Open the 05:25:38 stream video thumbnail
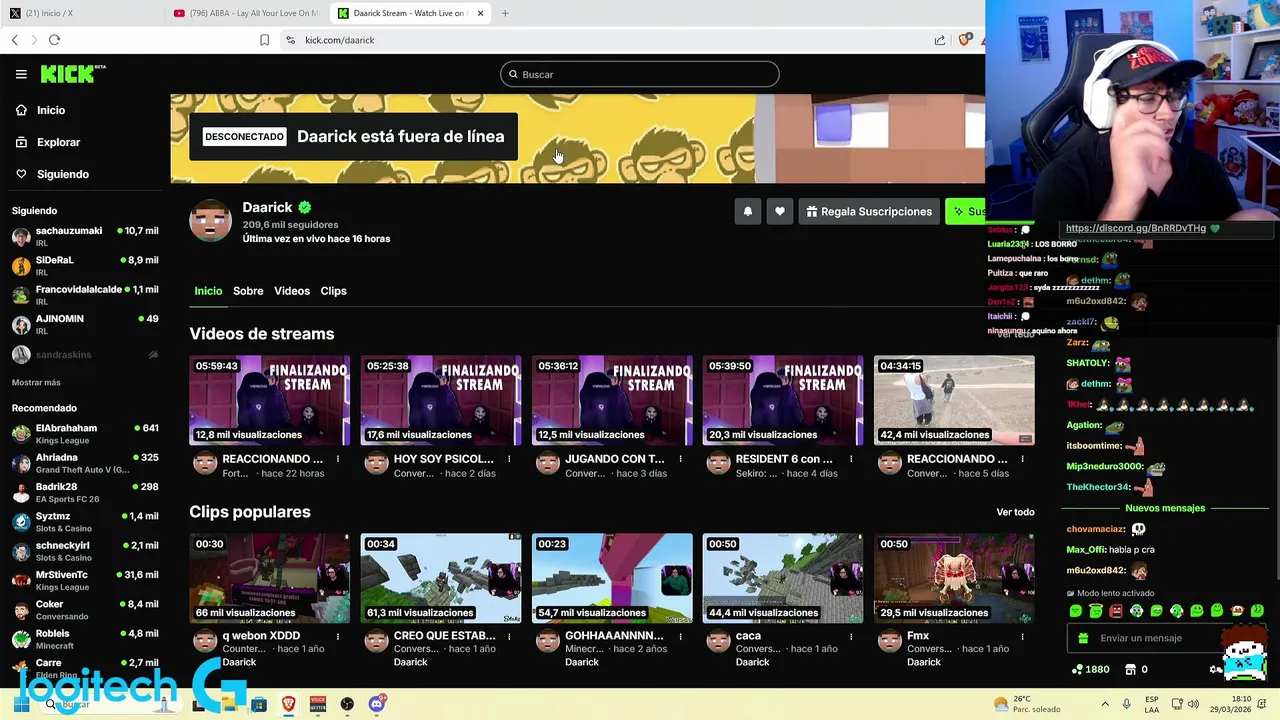The height and width of the screenshot is (720, 1280). coord(441,400)
